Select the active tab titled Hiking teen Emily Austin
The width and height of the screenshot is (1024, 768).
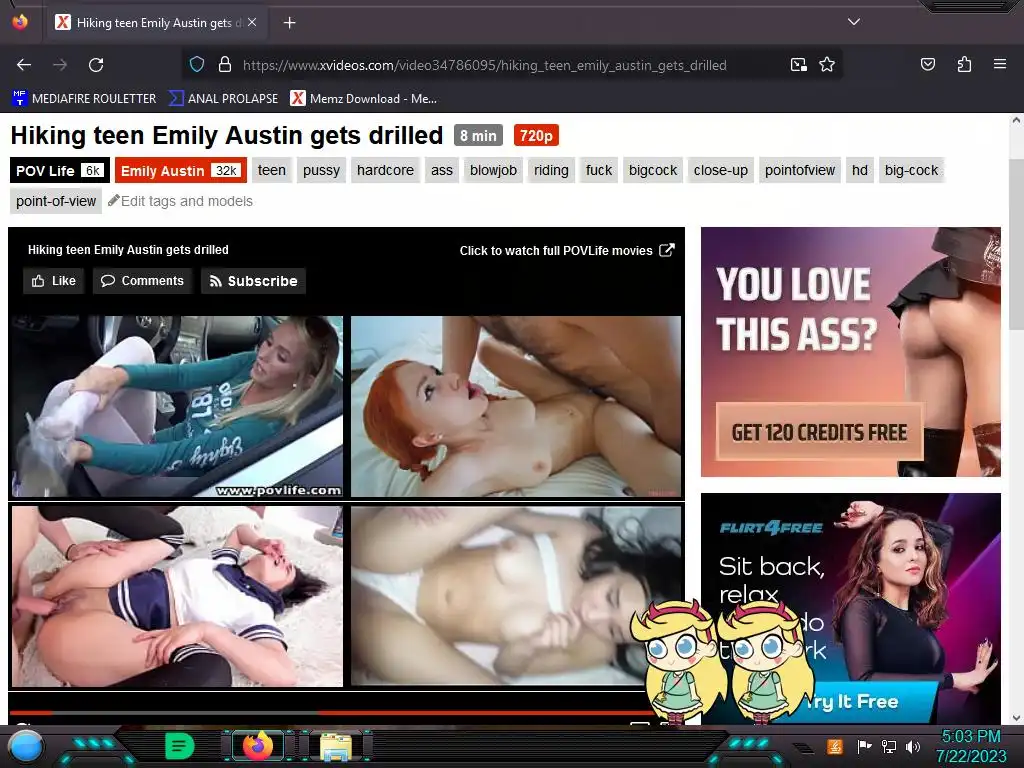(x=155, y=23)
